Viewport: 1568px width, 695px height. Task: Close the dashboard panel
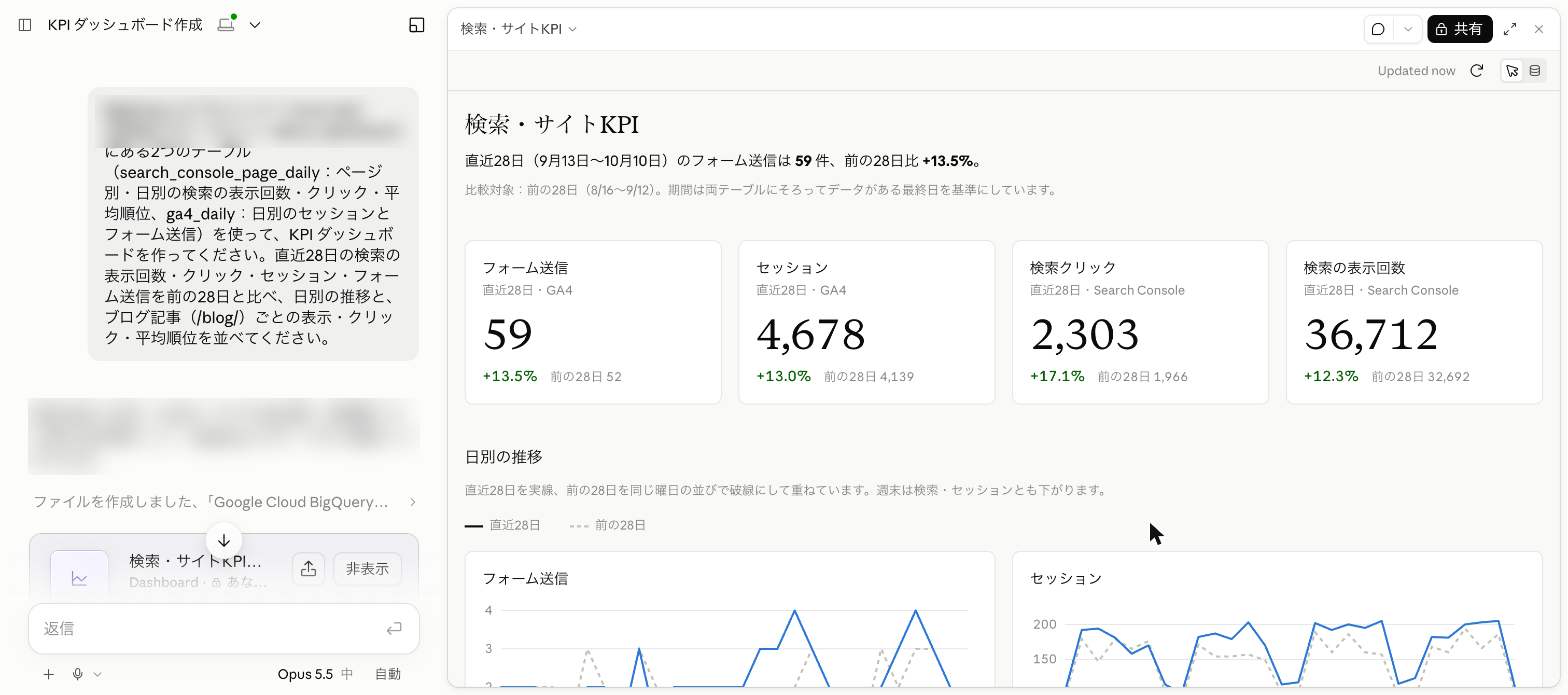[x=1539, y=29]
